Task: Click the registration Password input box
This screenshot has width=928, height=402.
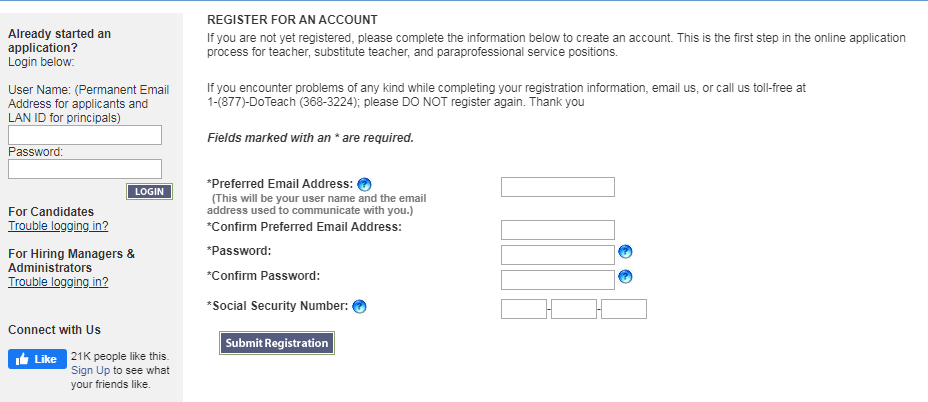Action: coord(558,255)
